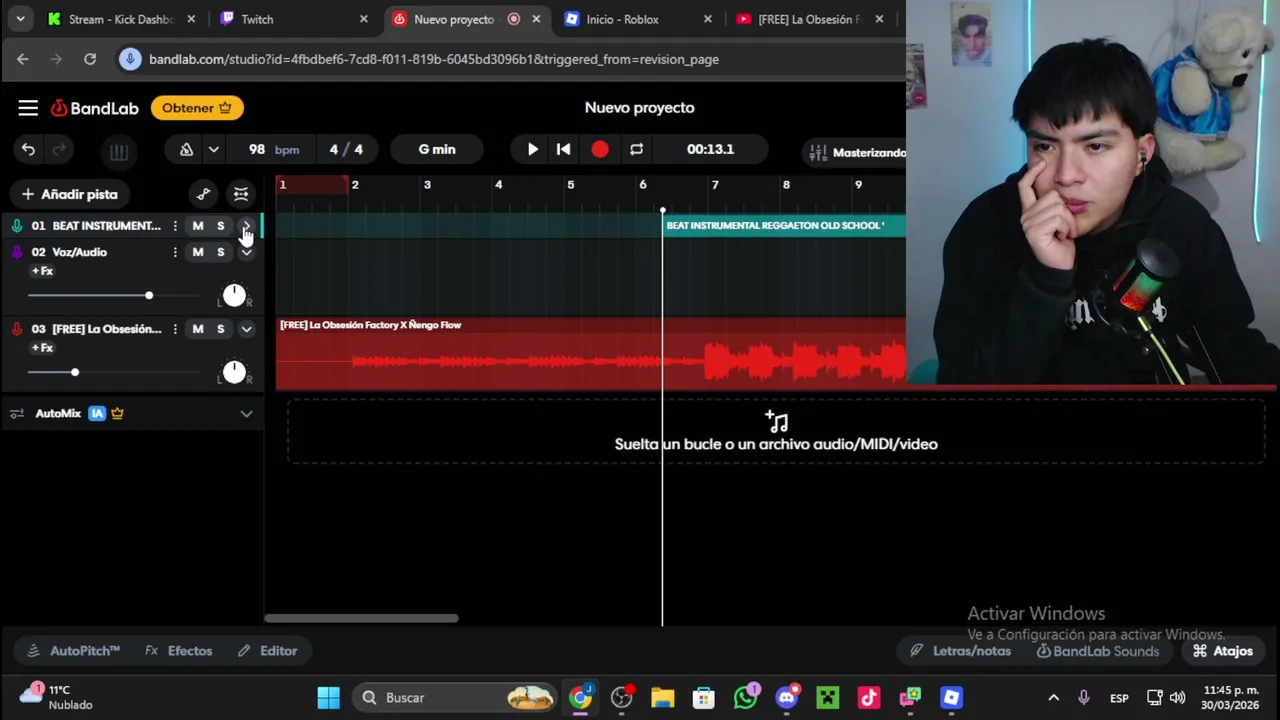Open the automation curve tool icon

[204, 194]
